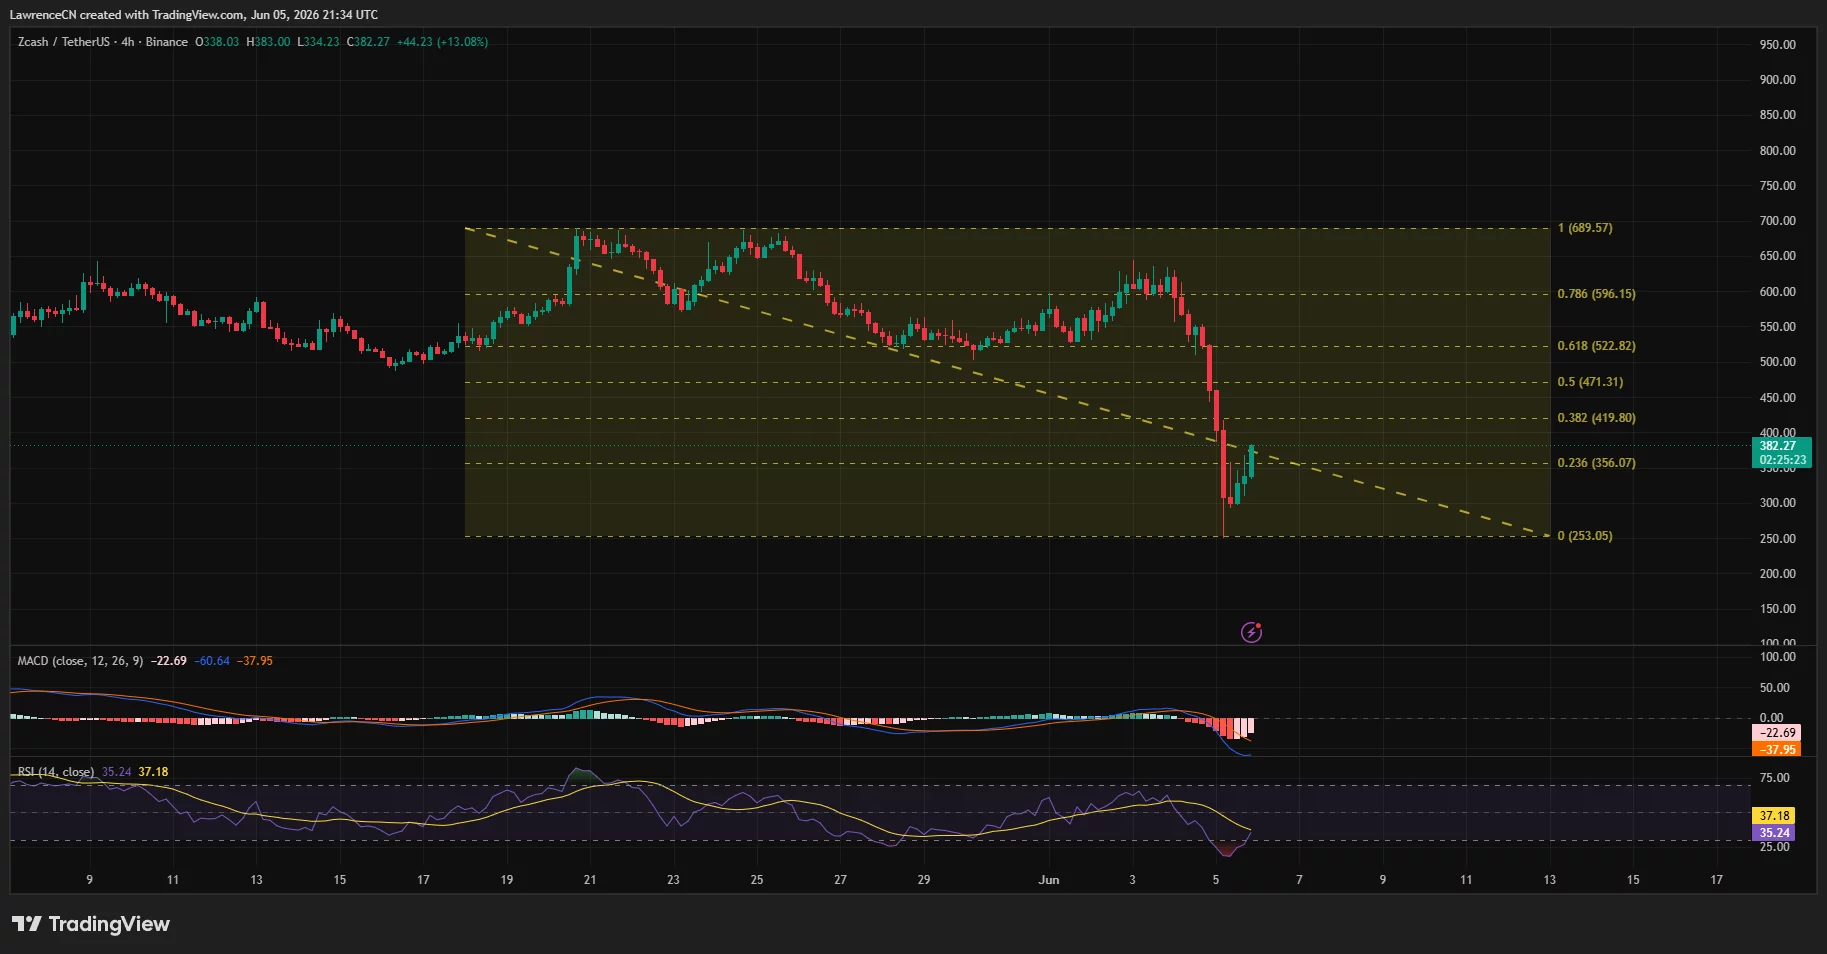Click the 150.00 price axis label
This screenshot has height=954, width=1827.
(1778, 609)
